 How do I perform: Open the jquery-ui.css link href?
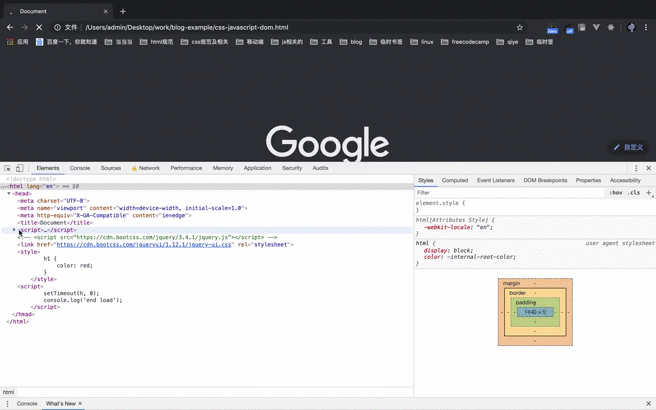point(144,244)
